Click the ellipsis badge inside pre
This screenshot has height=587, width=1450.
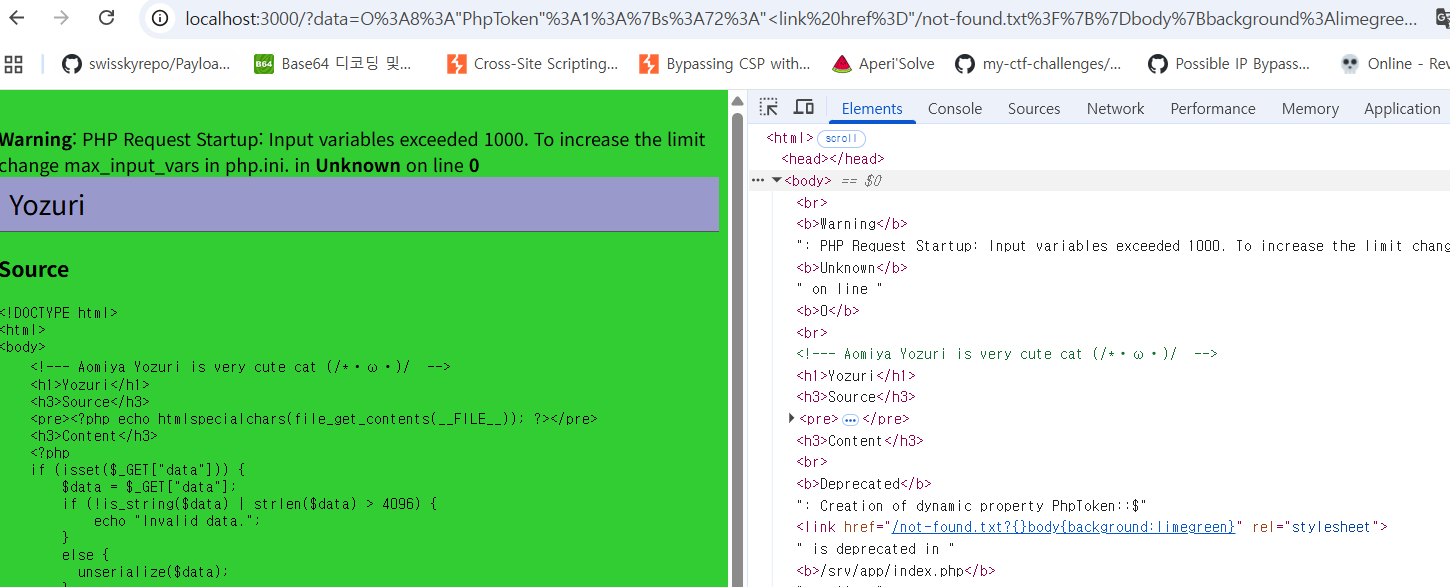850,419
